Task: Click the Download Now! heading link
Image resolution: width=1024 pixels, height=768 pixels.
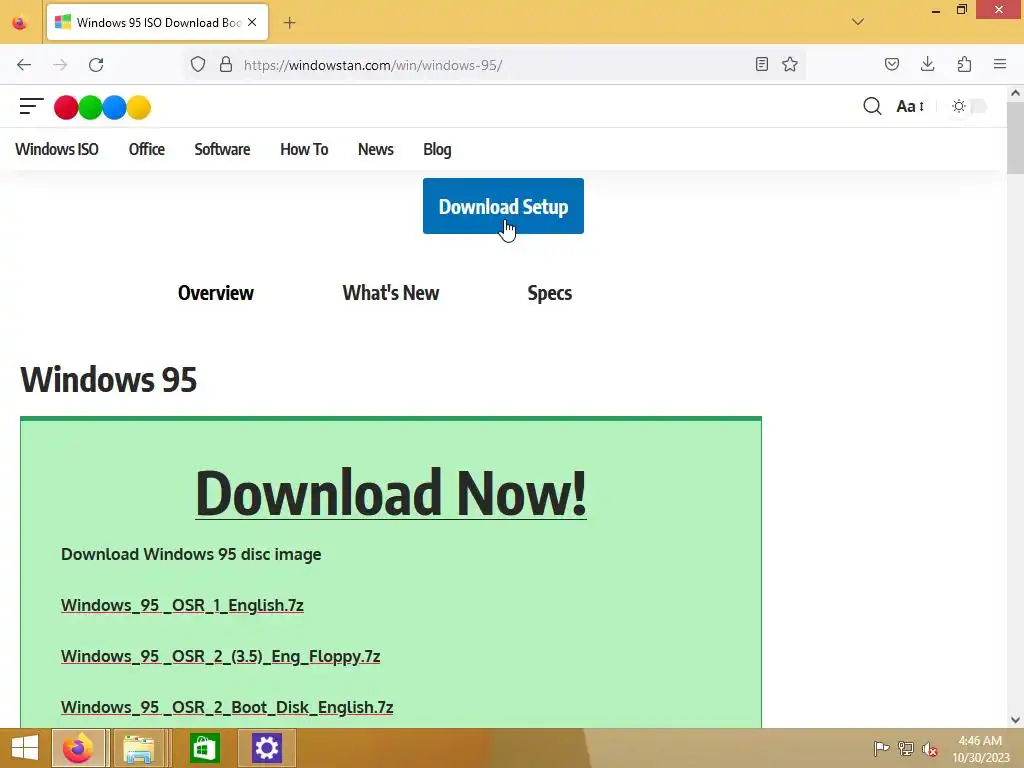Action: click(391, 493)
